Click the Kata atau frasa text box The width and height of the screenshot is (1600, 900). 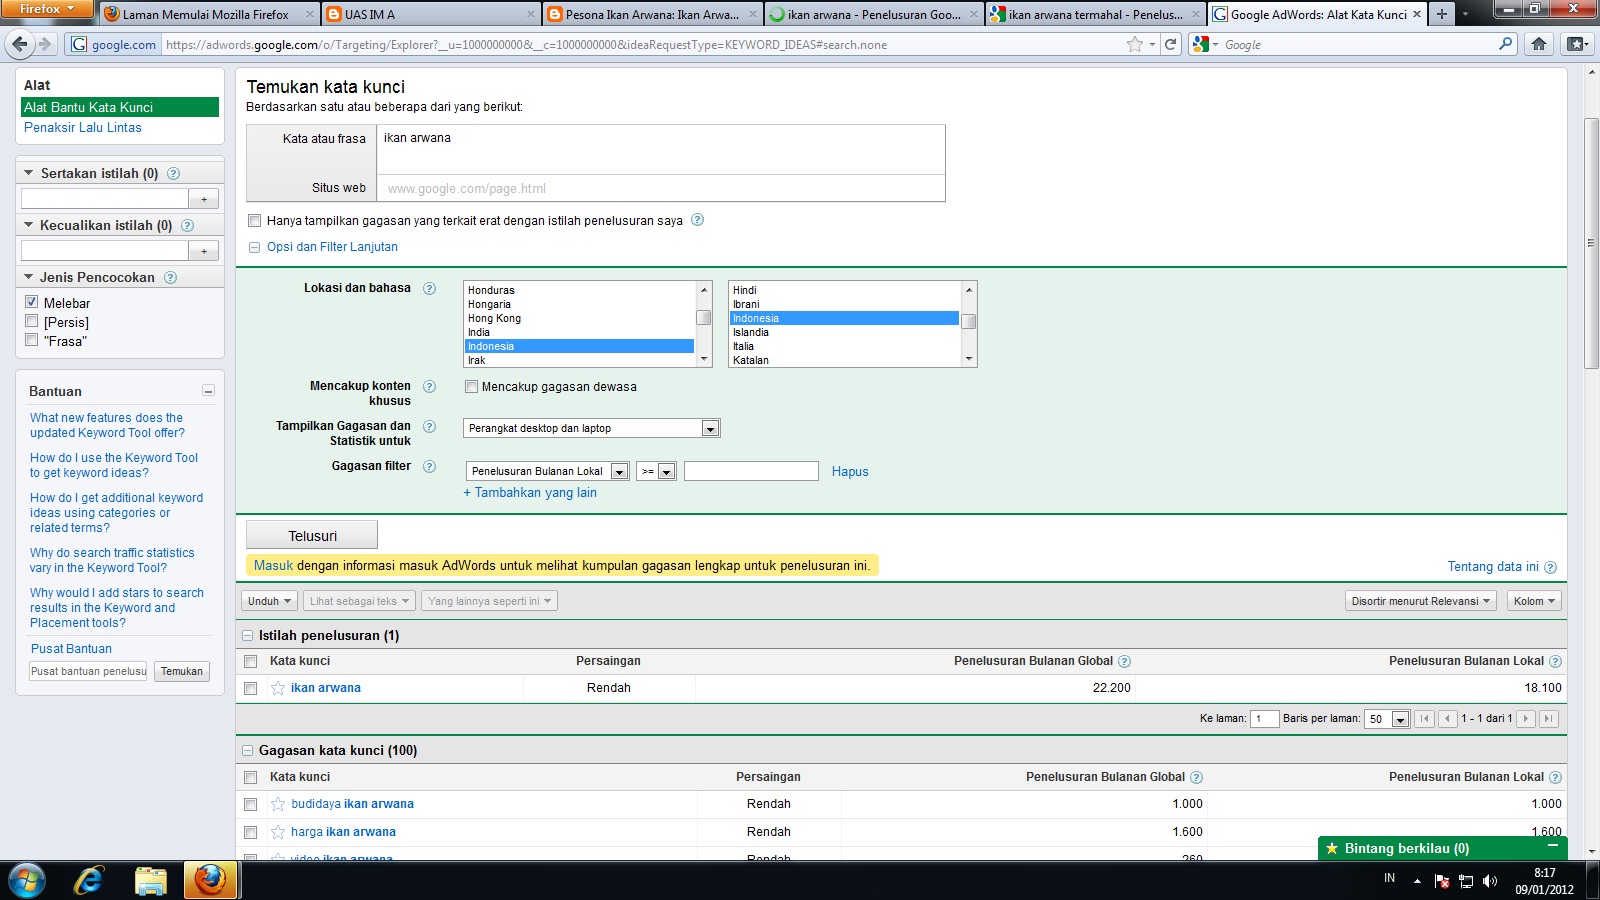tap(660, 150)
